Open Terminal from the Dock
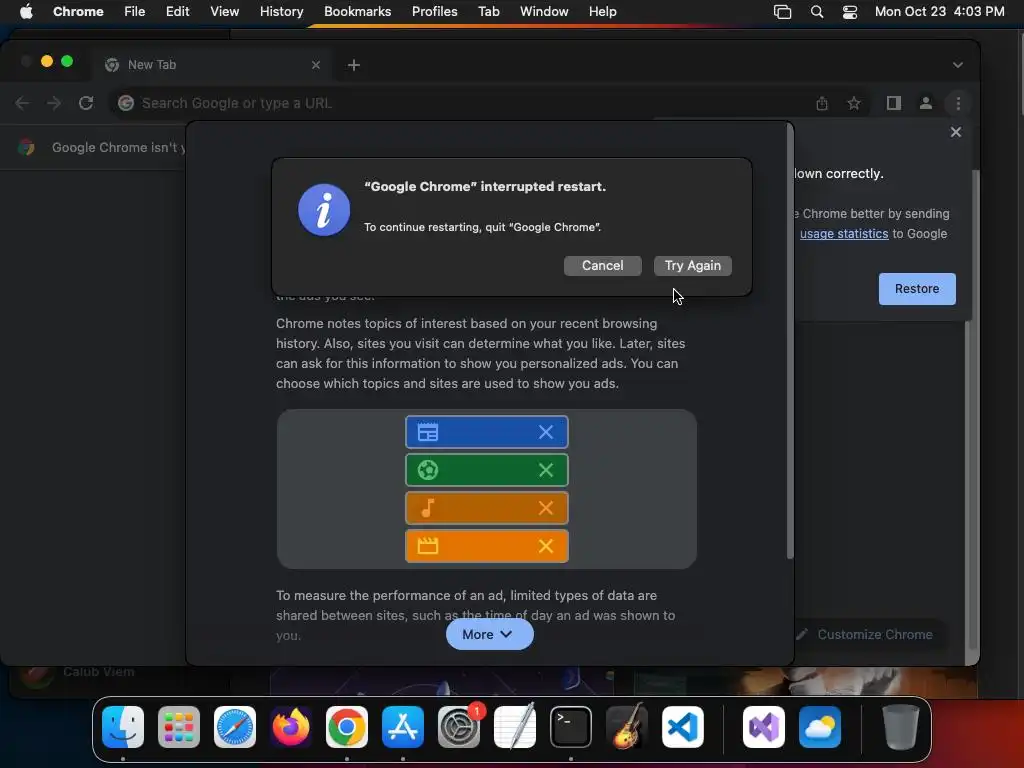The width and height of the screenshot is (1024, 768). (571, 727)
